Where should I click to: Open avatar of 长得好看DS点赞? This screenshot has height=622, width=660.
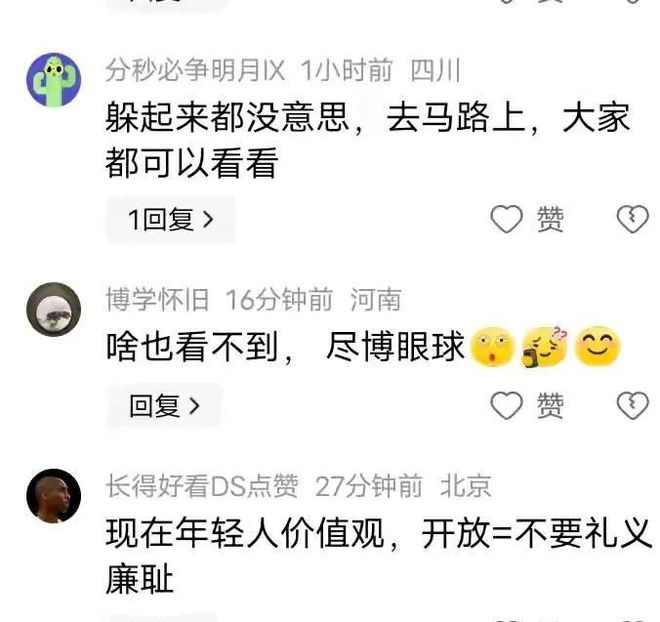pyautogui.click(x=54, y=496)
